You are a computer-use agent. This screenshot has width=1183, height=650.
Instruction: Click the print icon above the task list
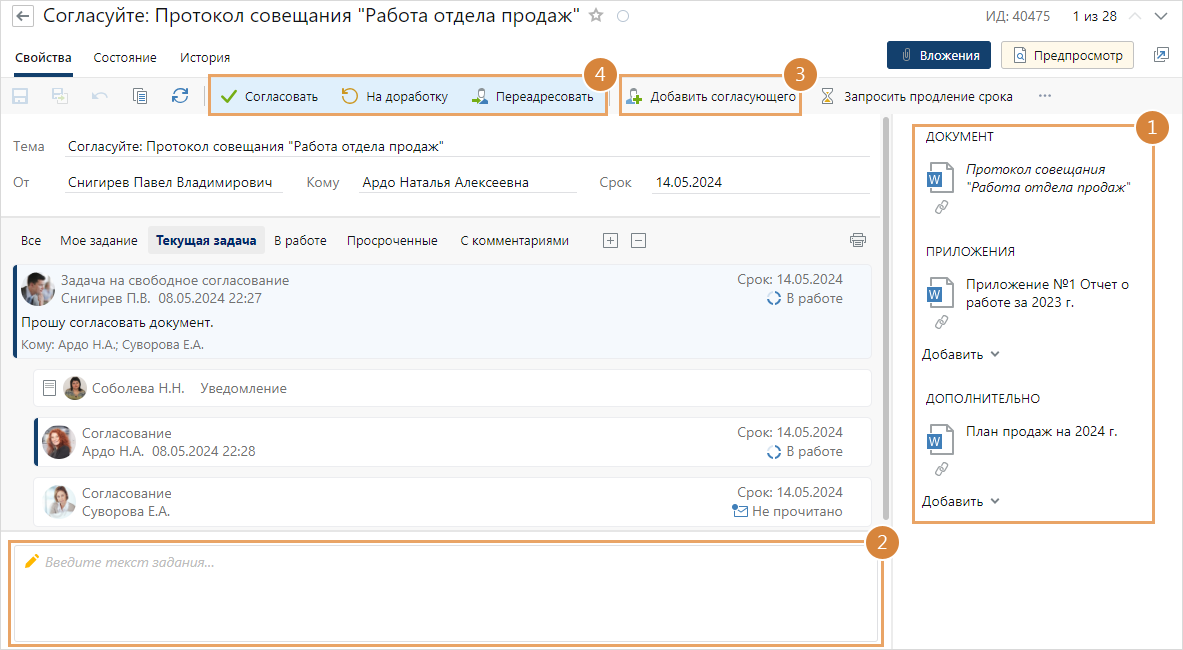click(857, 240)
